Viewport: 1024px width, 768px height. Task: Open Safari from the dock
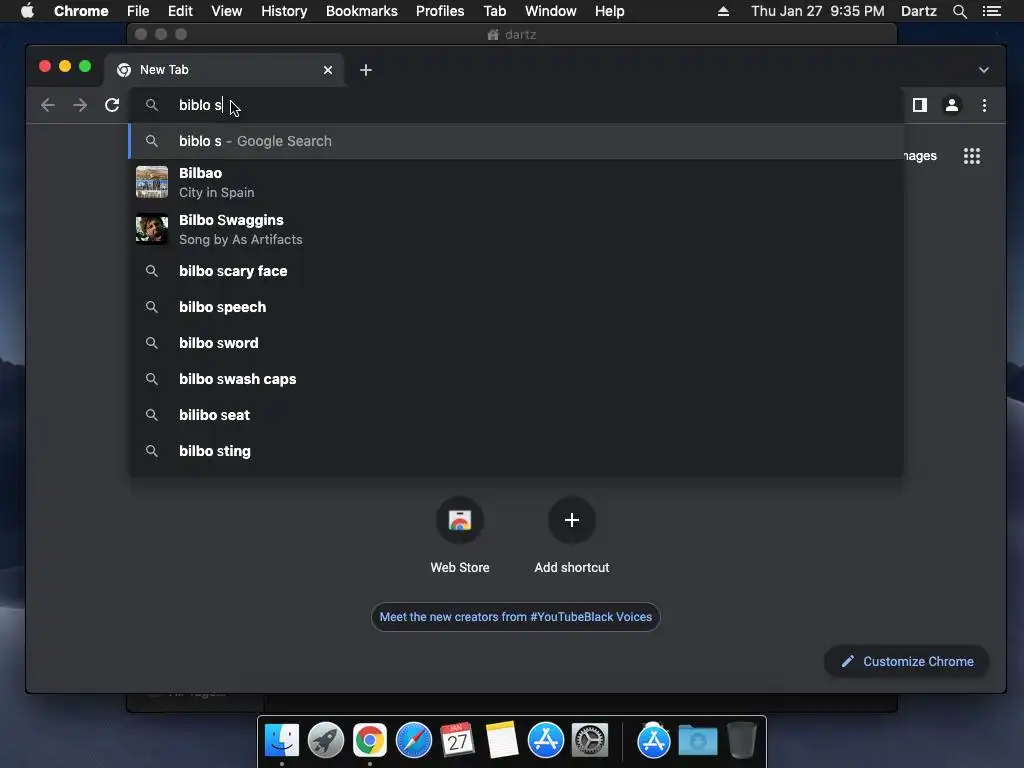point(413,741)
